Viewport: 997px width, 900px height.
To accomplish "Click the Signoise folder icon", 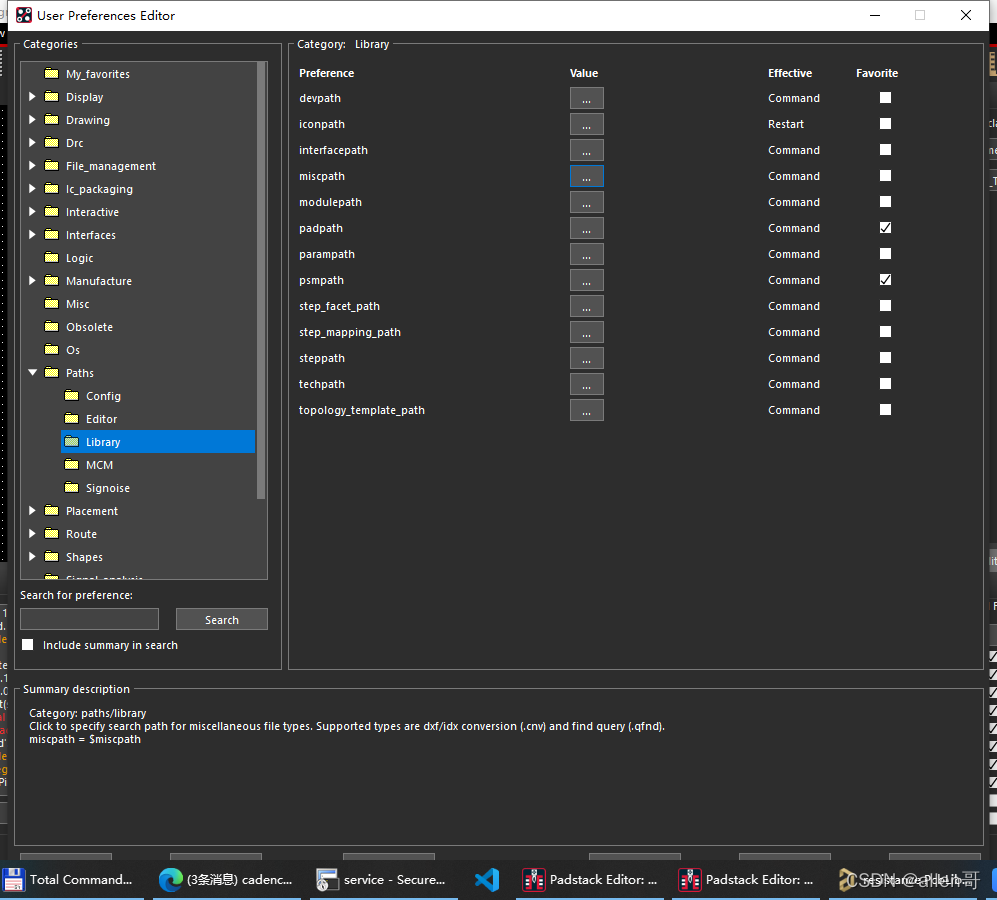I will click(x=72, y=487).
